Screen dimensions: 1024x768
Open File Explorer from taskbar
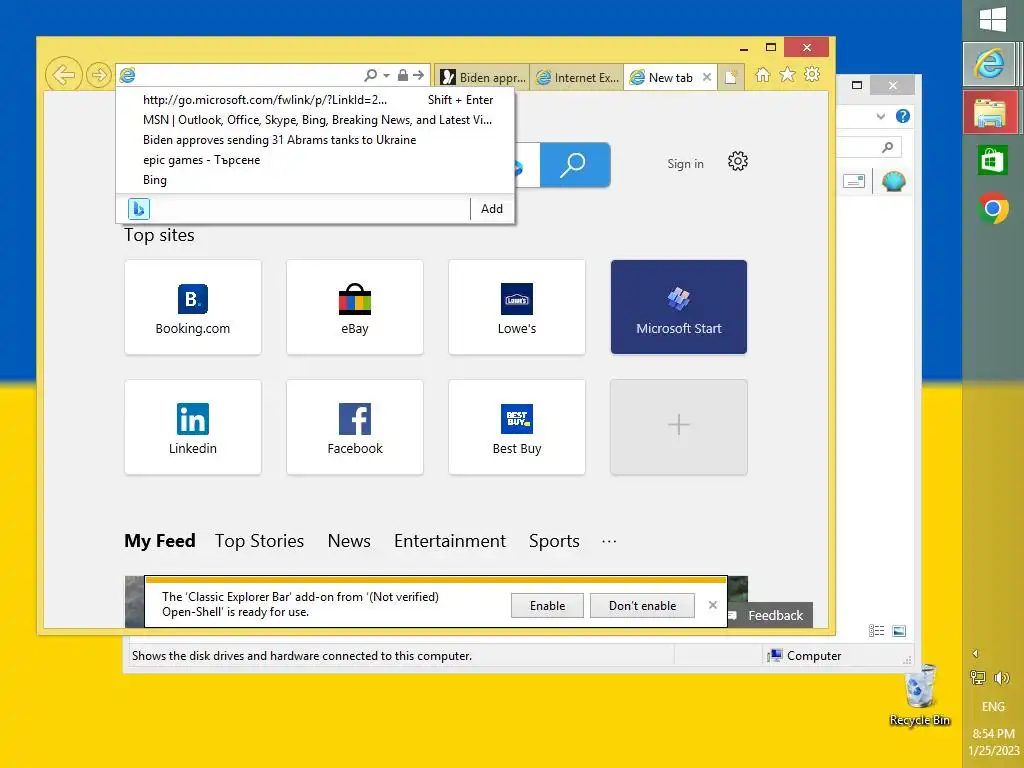(x=990, y=112)
